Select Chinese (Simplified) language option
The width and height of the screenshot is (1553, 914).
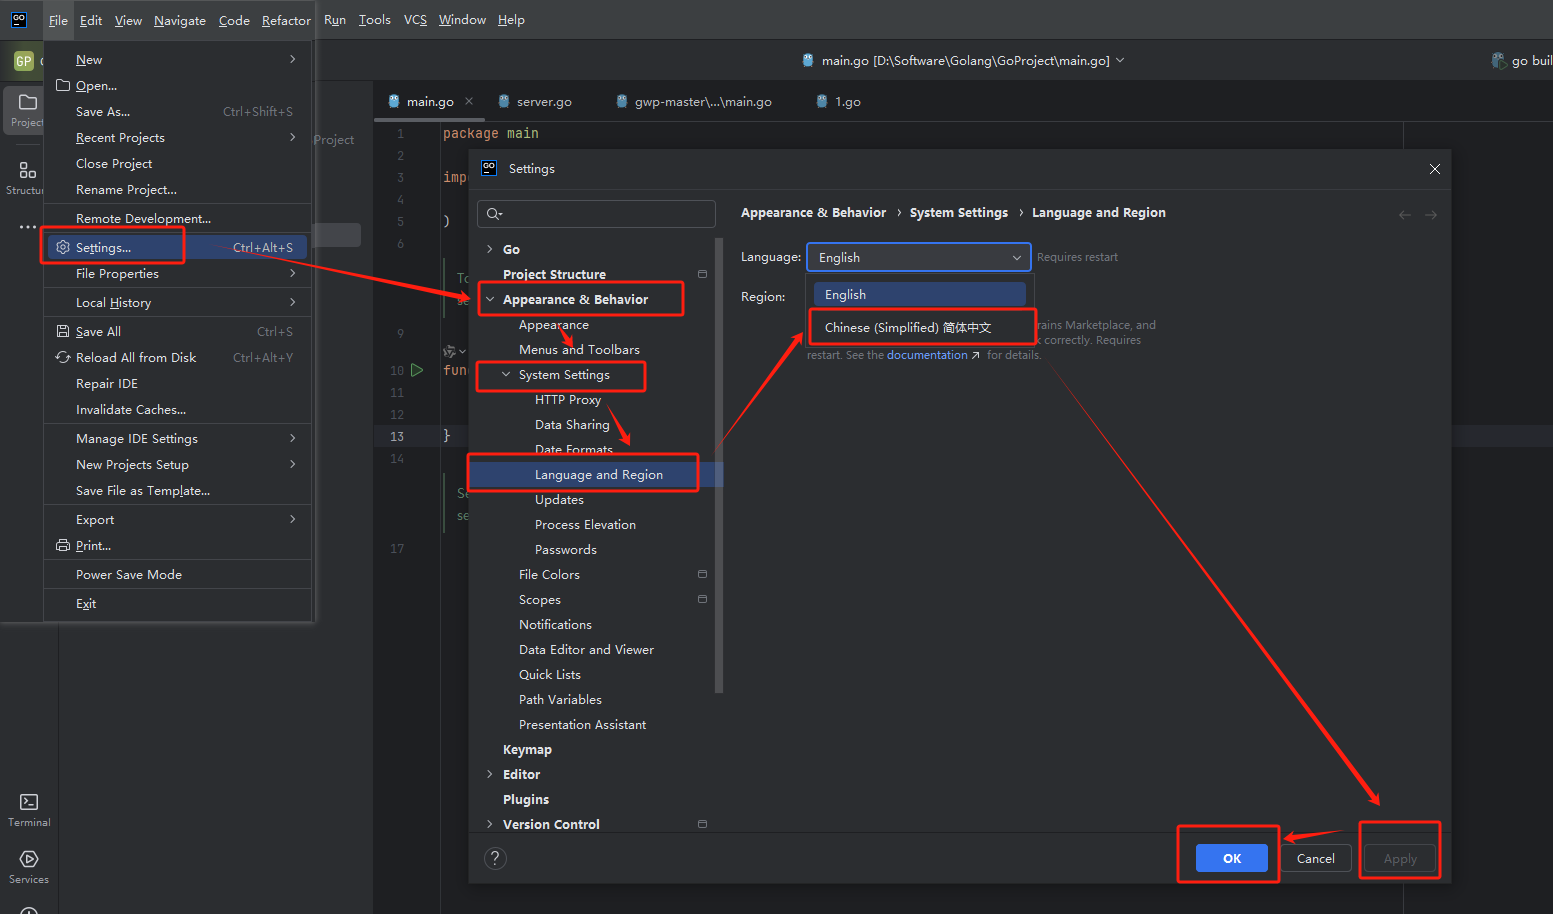click(x=919, y=327)
